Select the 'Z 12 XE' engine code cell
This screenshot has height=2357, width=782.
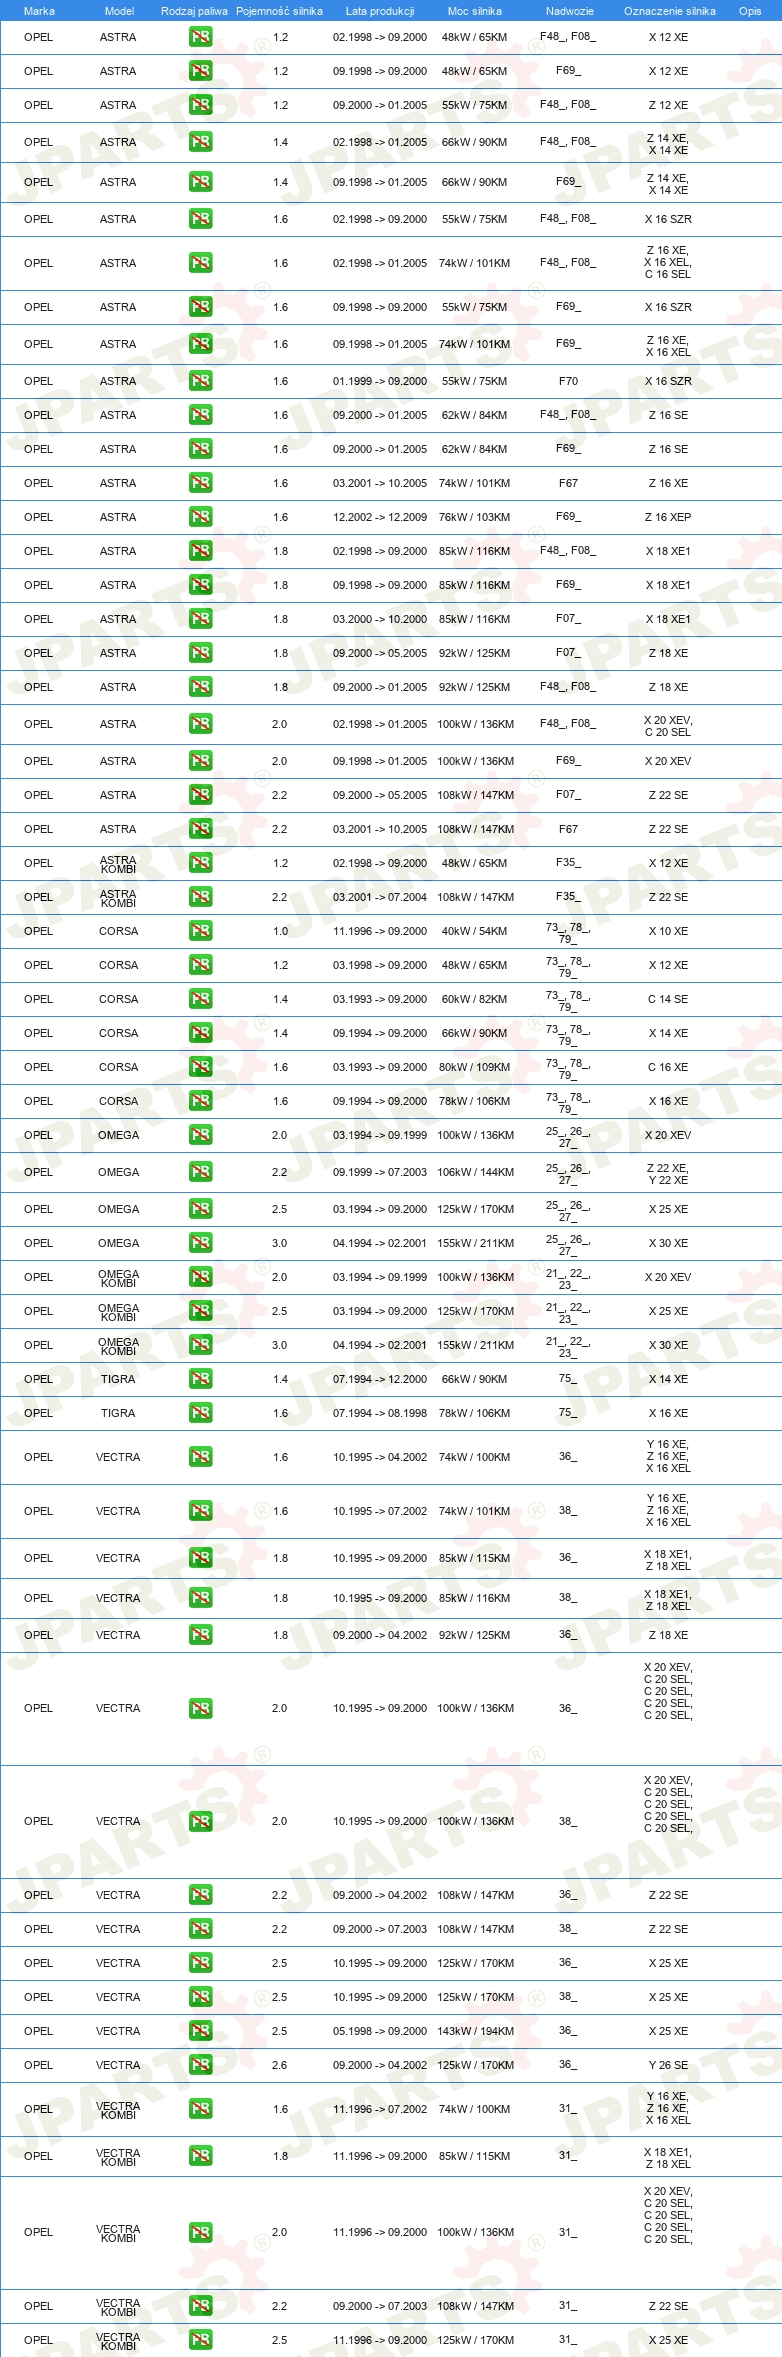coord(668,105)
